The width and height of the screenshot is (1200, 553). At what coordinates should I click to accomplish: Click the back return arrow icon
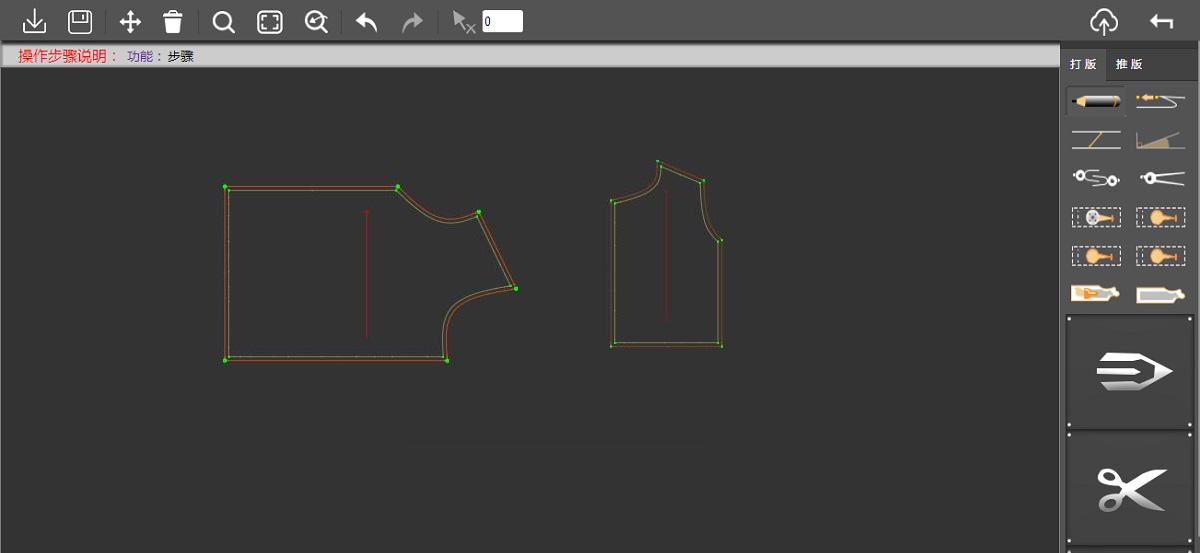1161,21
